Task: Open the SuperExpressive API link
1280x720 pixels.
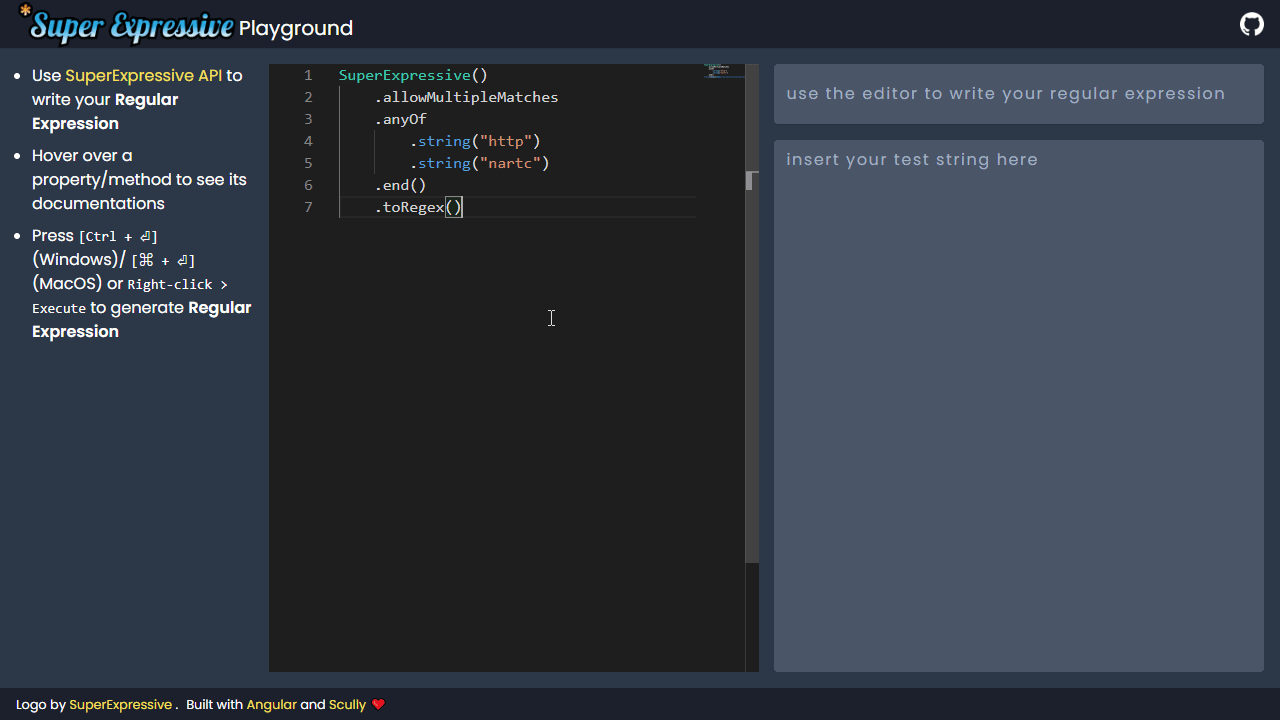Action: pyautogui.click(x=144, y=75)
